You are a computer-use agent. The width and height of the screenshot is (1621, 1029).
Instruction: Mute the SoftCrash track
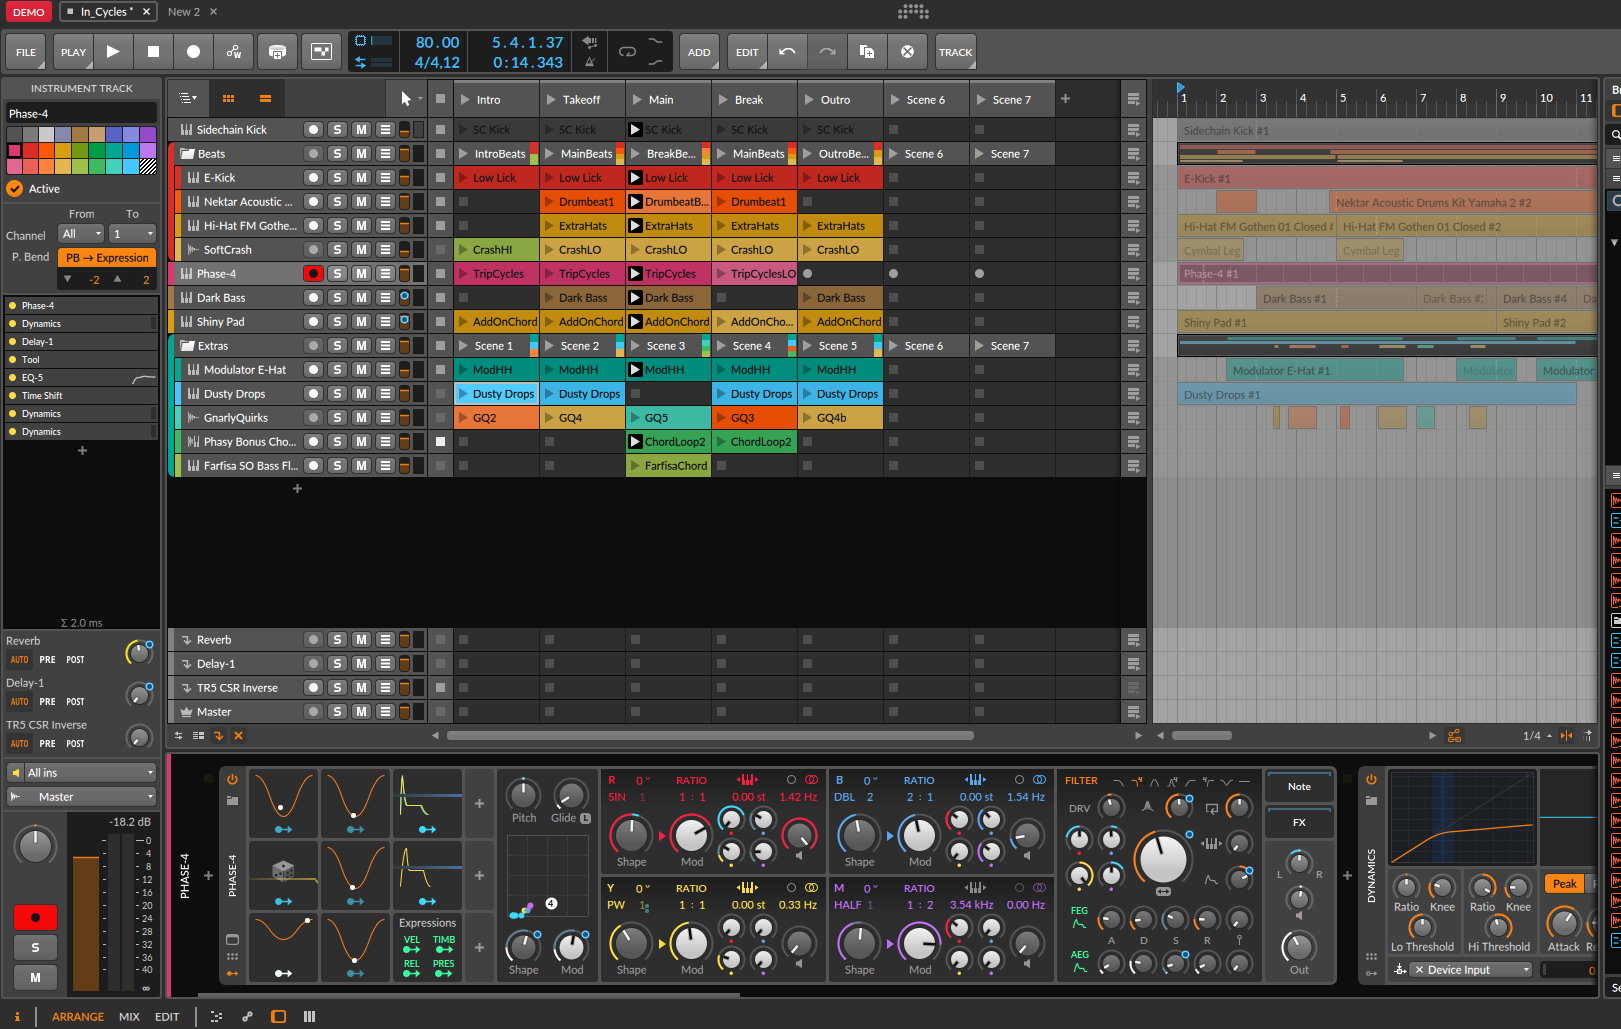pyautogui.click(x=362, y=250)
